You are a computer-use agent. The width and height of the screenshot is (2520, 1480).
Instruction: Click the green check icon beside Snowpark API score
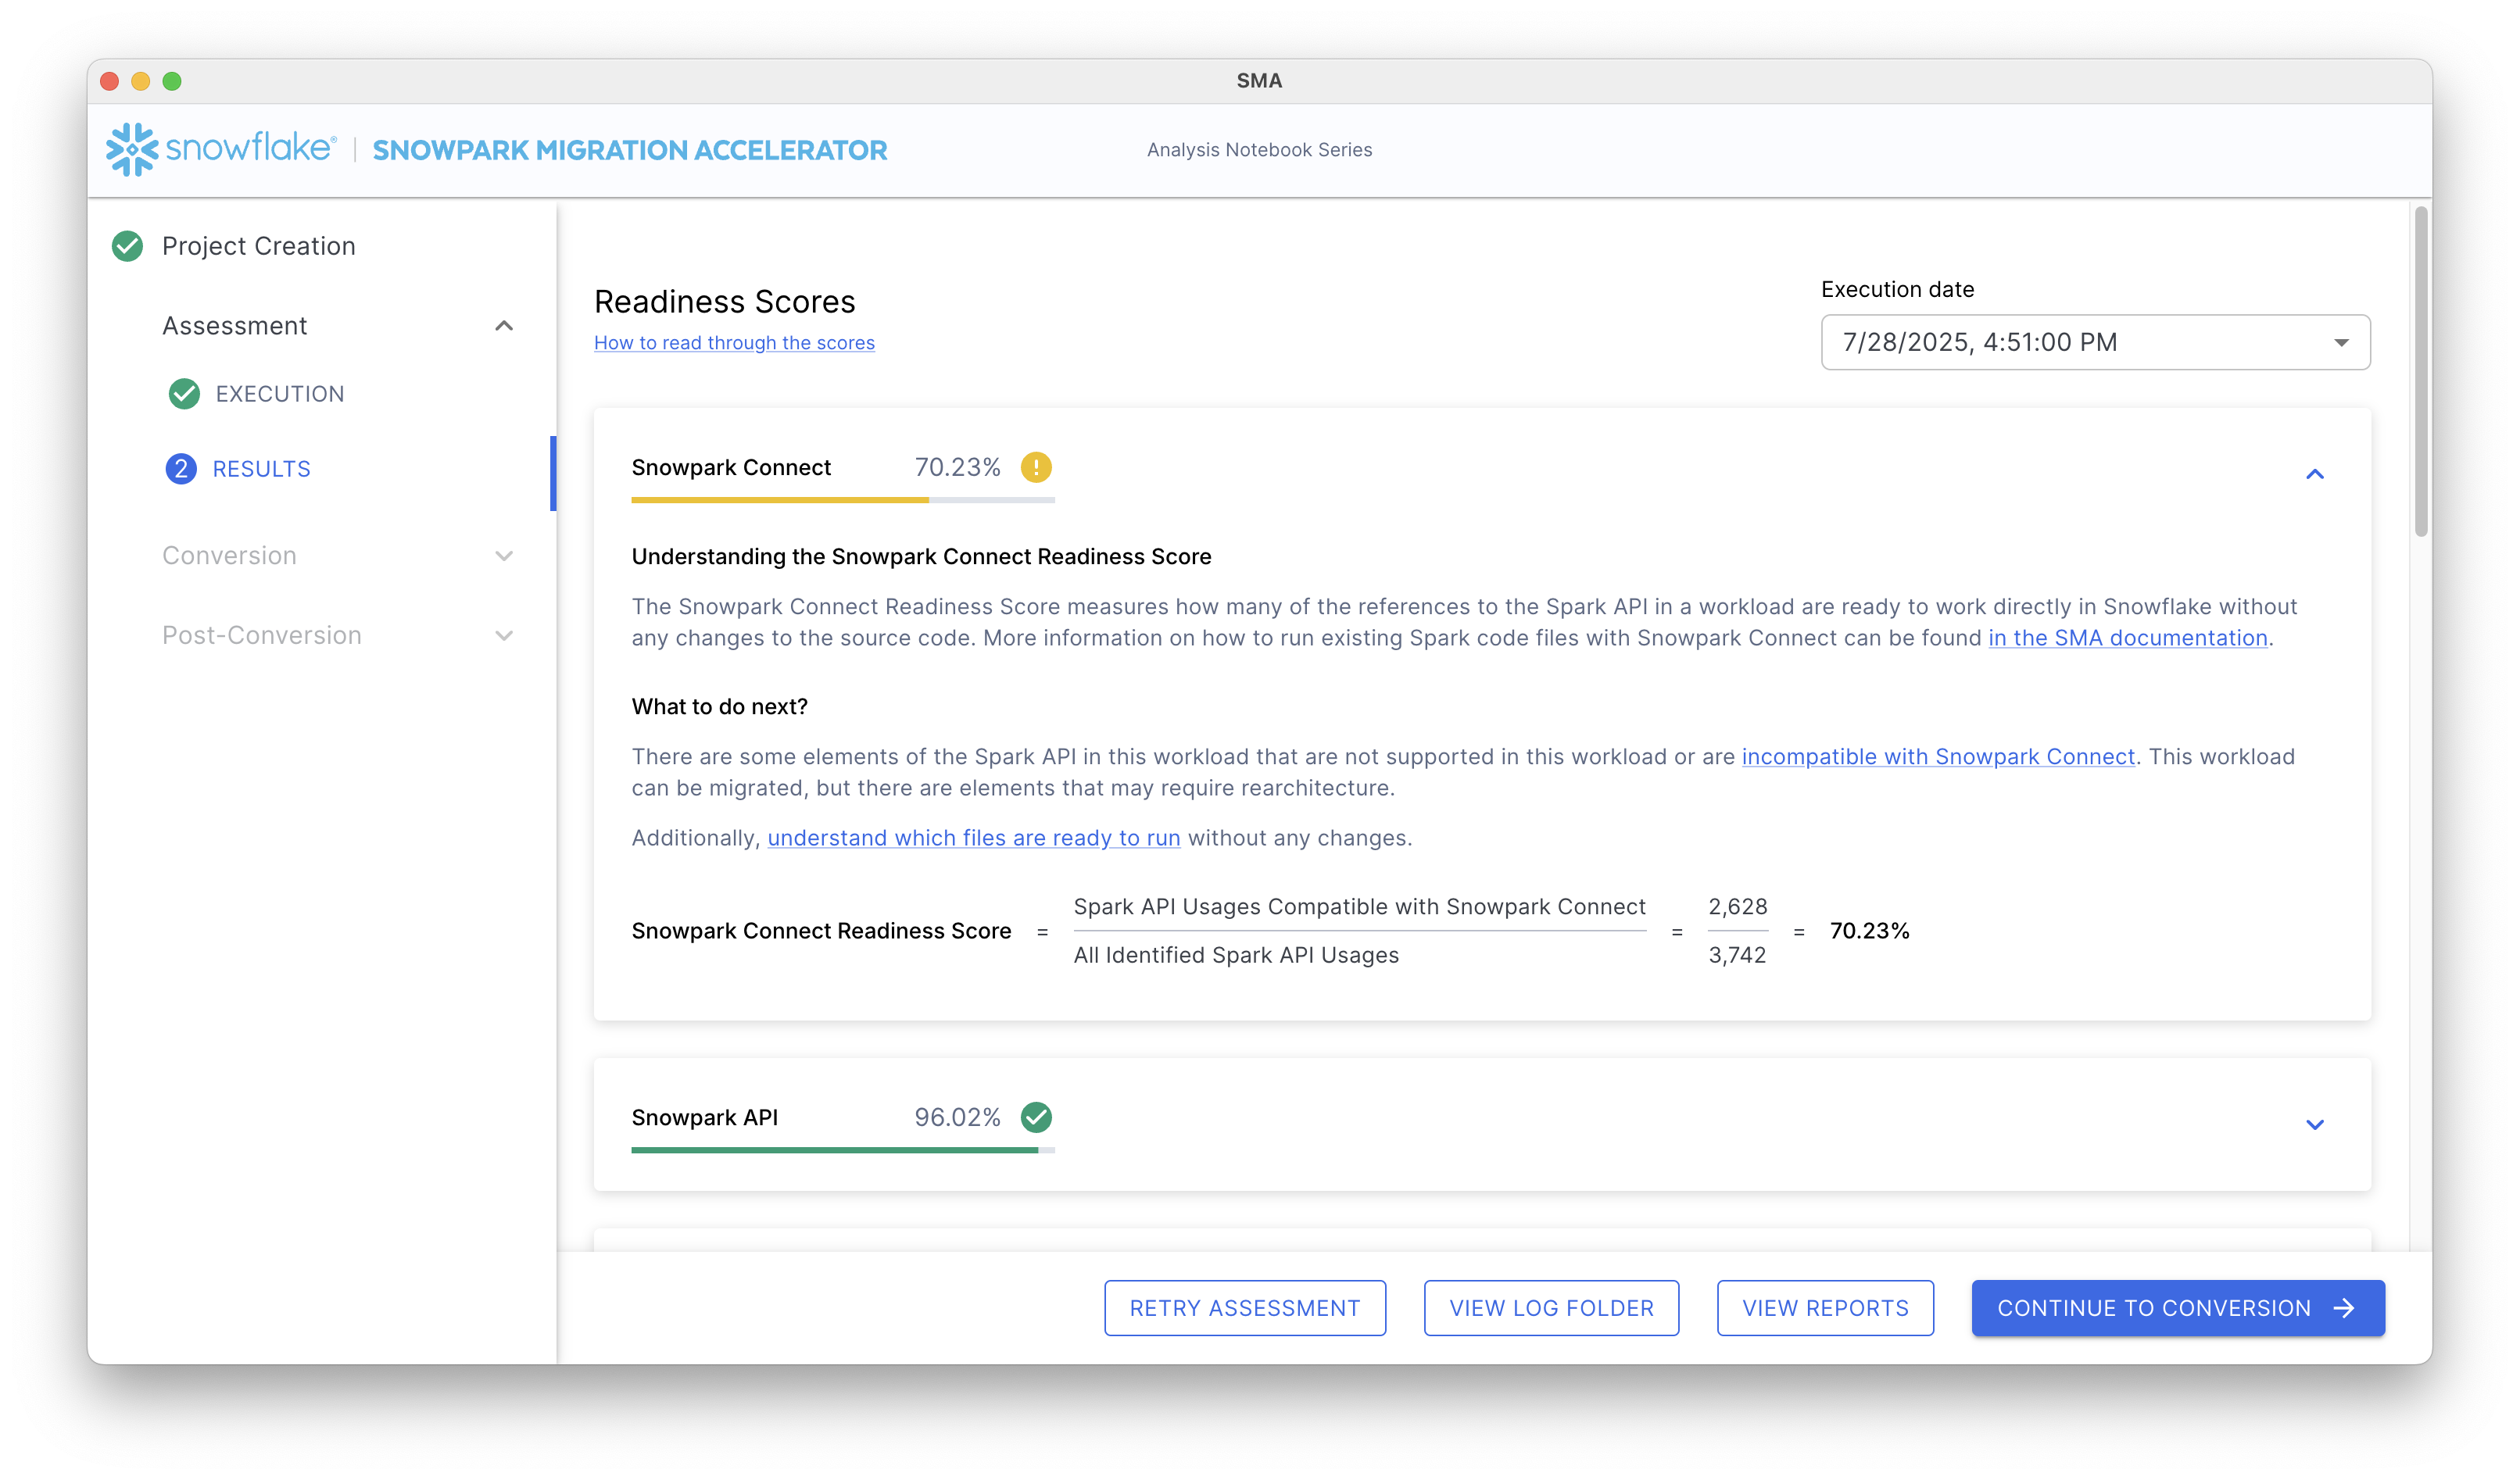pyautogui.click(x=1037, y=1117)
